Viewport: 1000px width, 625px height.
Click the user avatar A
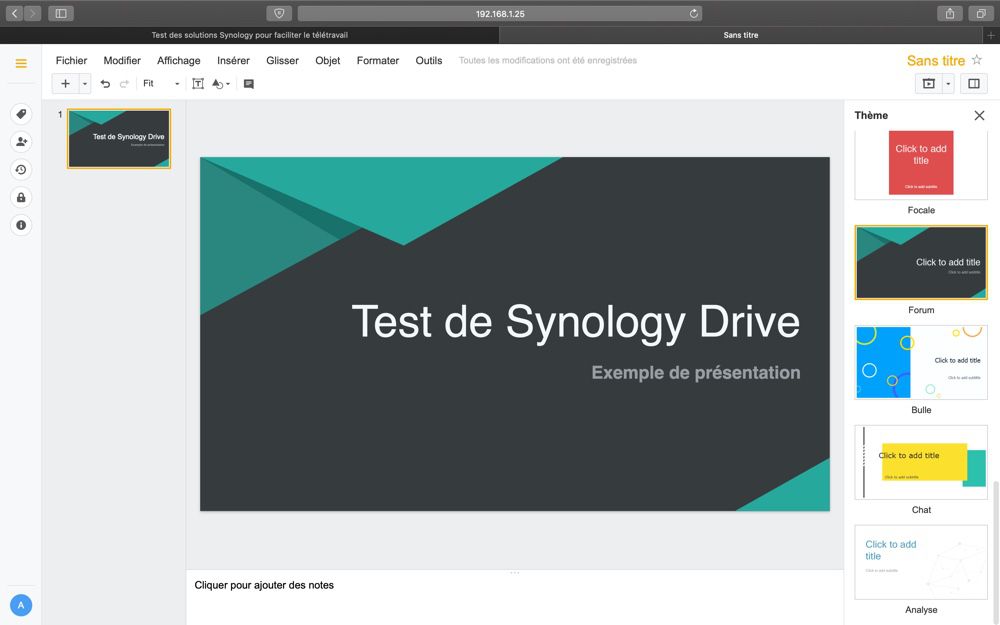21,605
